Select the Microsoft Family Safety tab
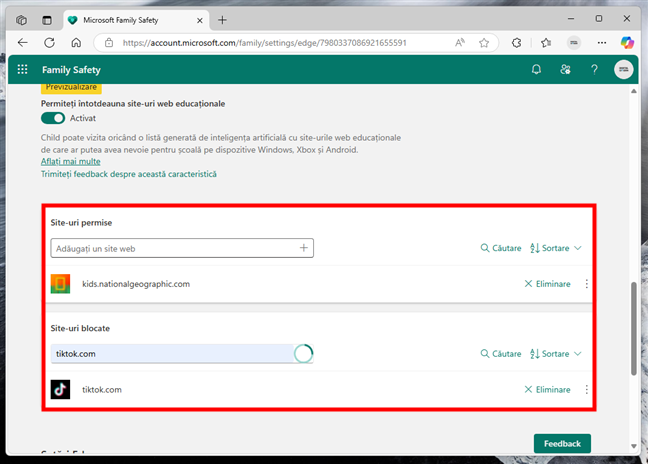Screen dimensions: 648x464 (x=136, y=20)
